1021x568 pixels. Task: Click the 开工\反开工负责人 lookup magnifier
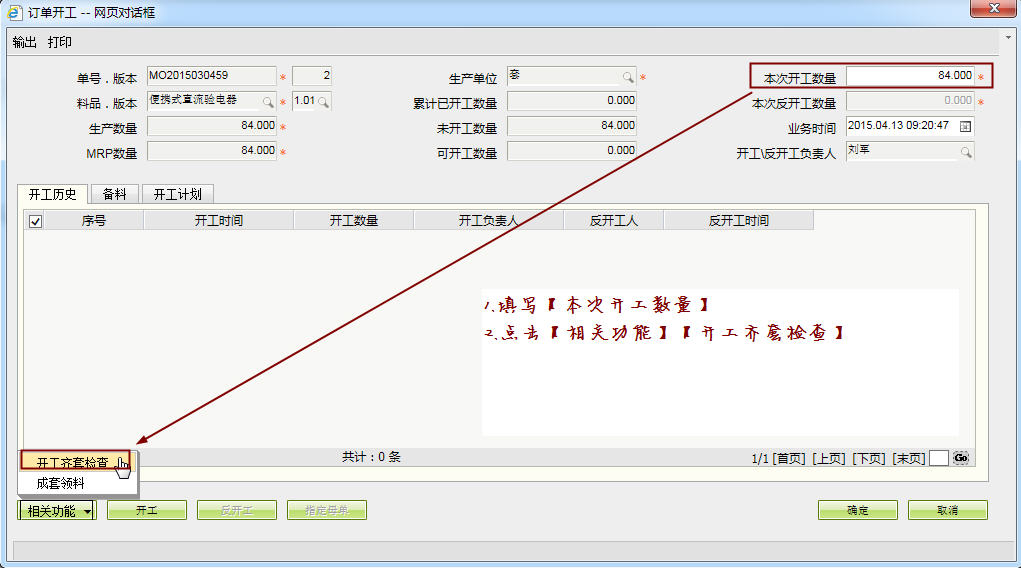point(966,152)
